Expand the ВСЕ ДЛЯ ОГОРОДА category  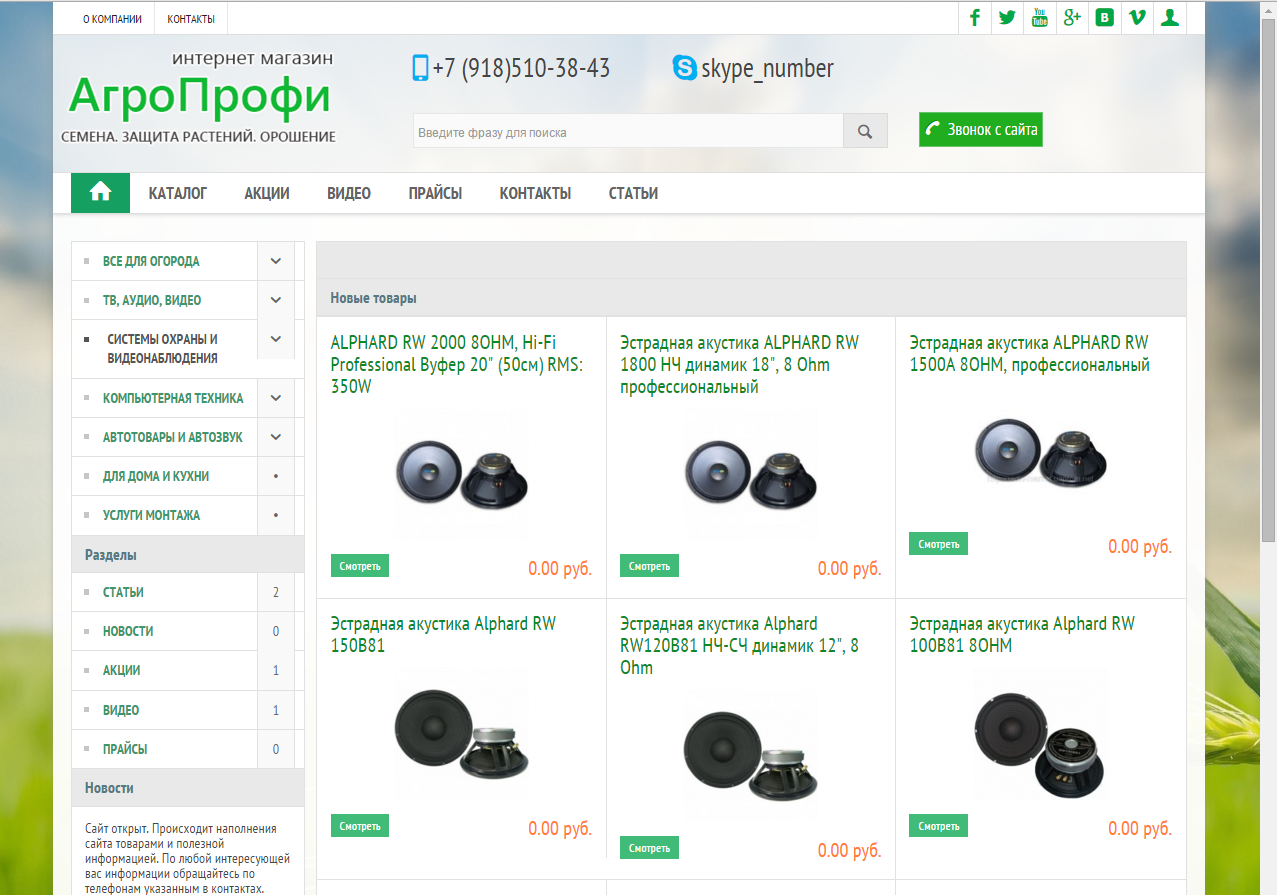click(276, 261)
